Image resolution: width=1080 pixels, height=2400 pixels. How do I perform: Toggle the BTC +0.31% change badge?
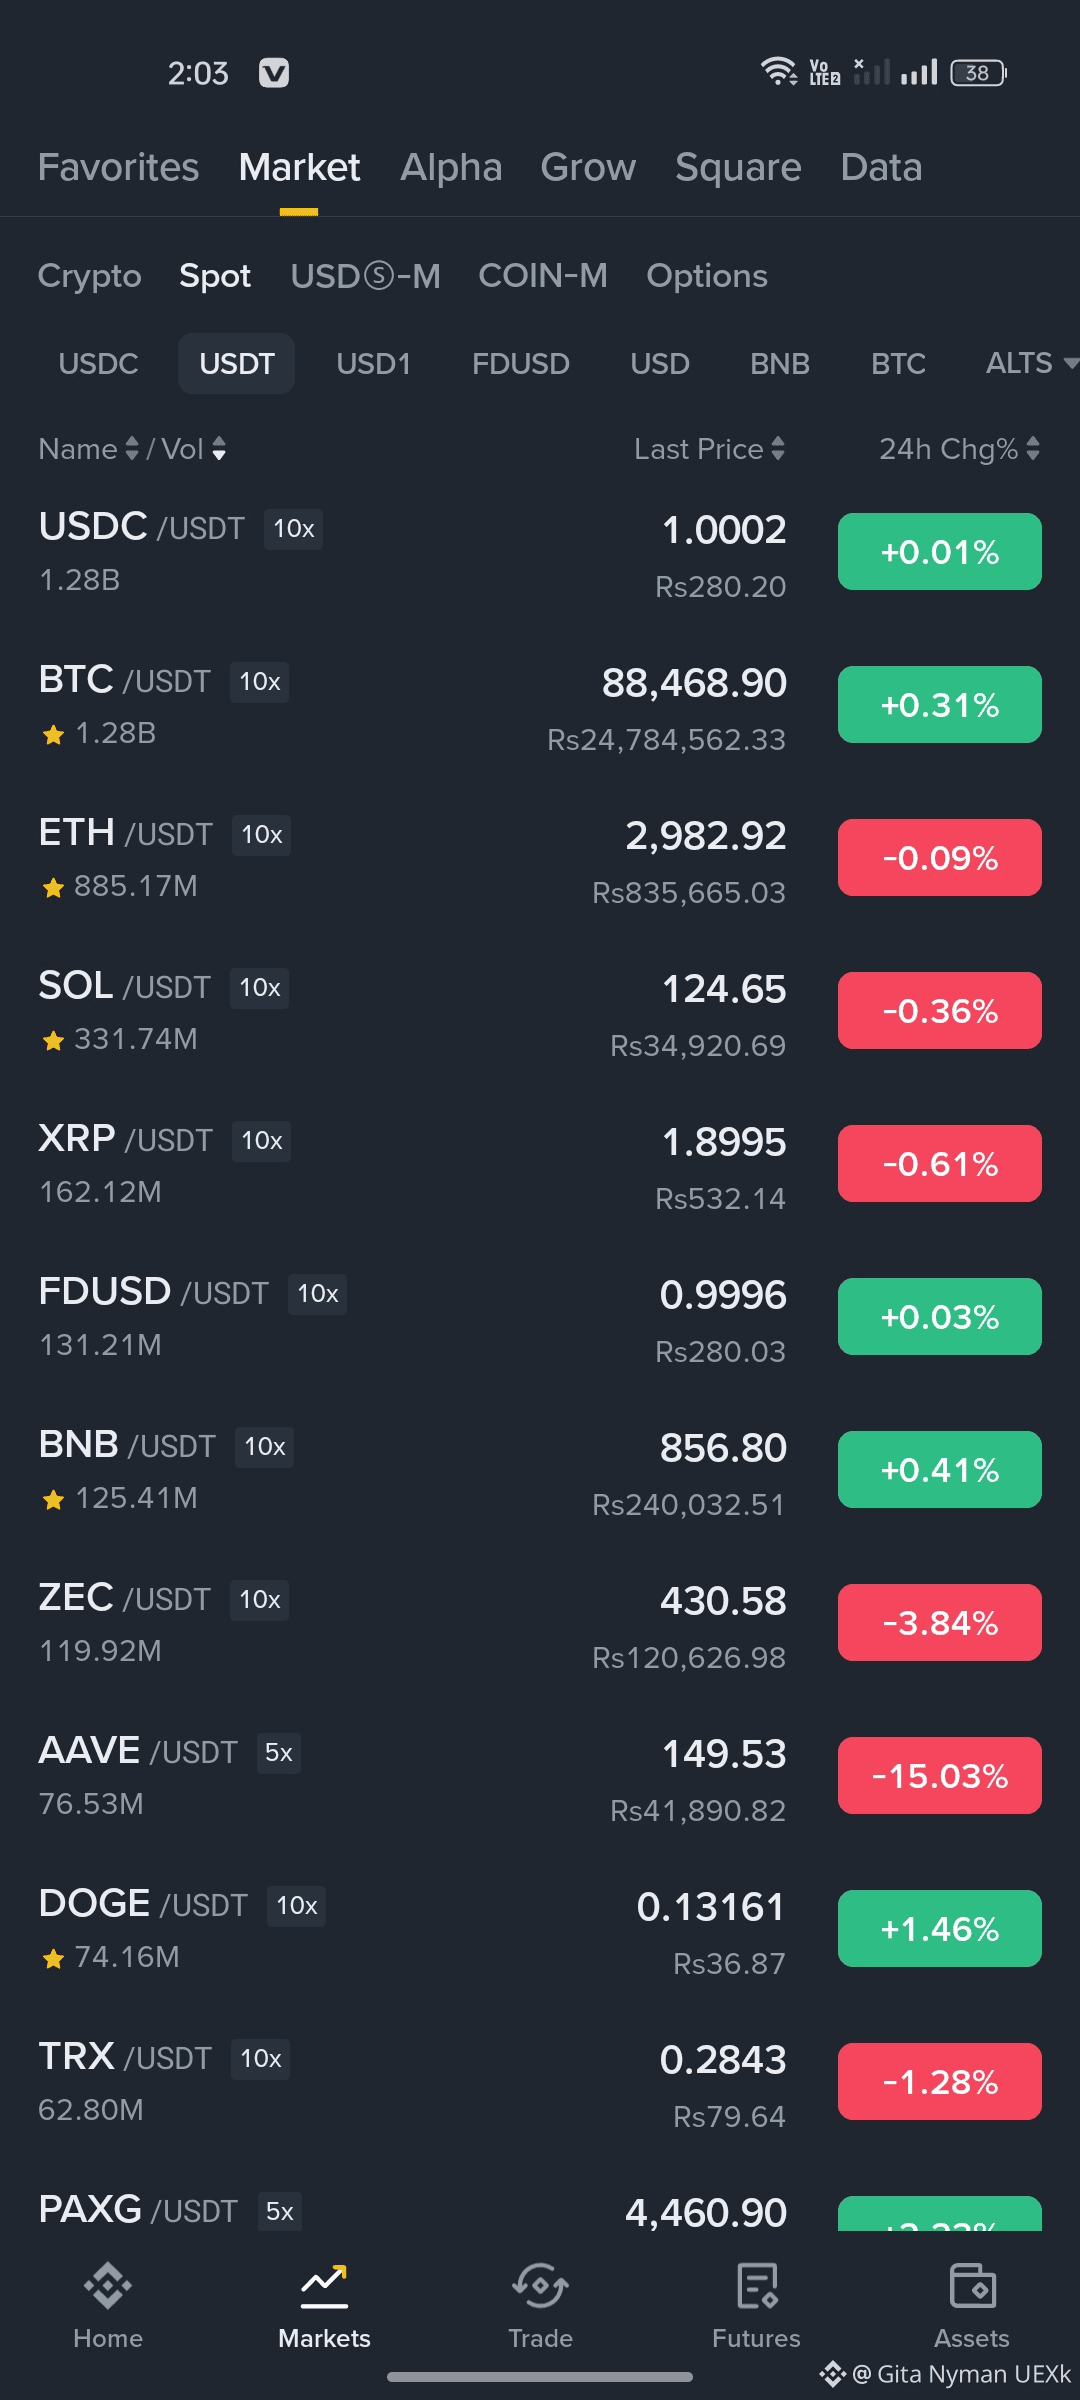pyautogui.click(x=939, y=705)
